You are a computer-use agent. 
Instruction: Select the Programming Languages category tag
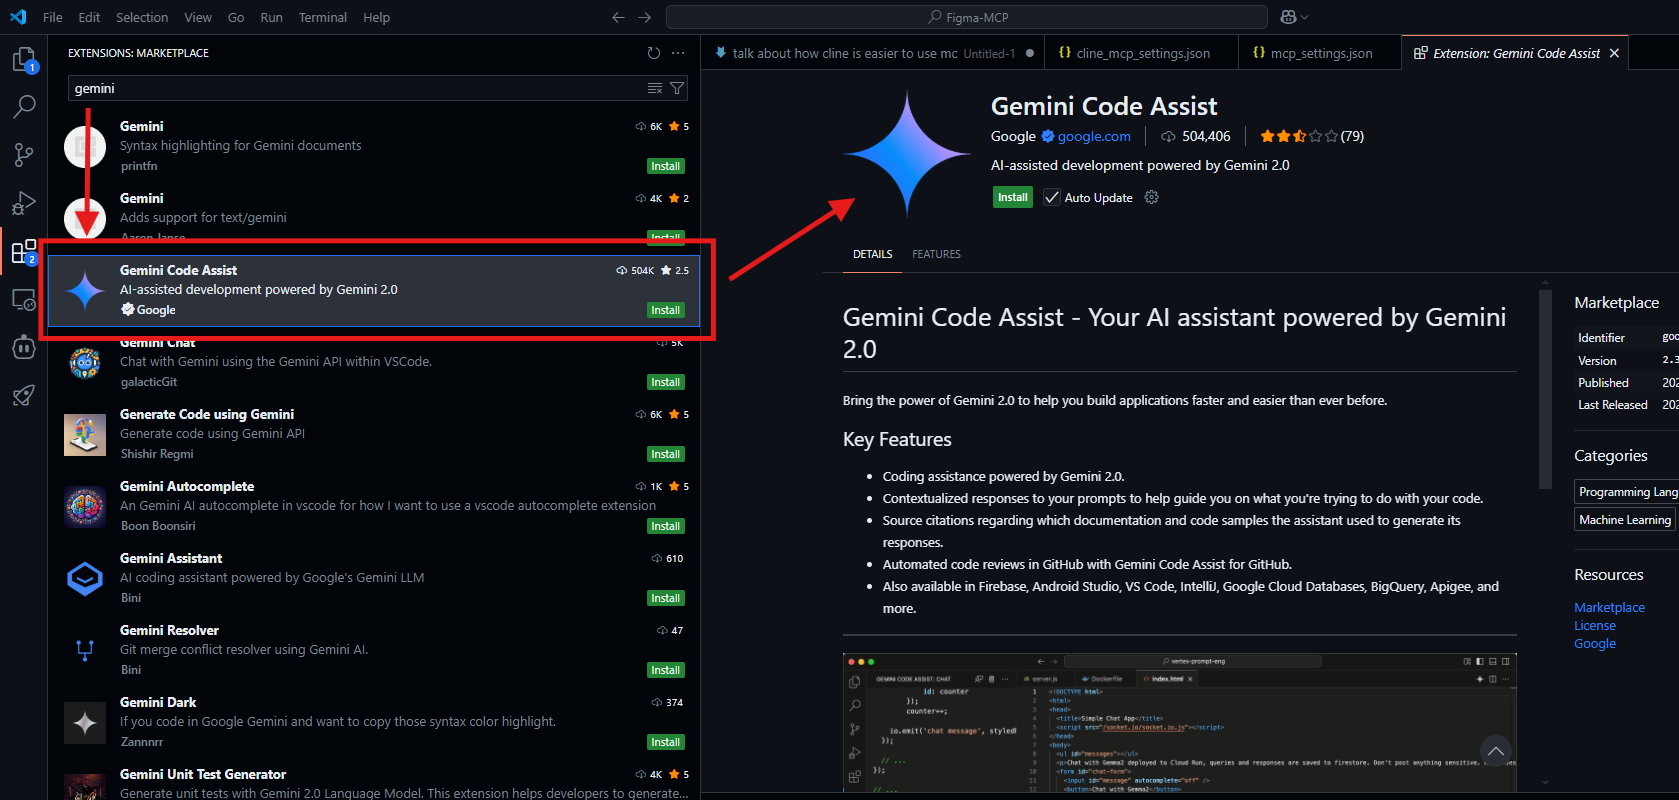coord(1626,491)
